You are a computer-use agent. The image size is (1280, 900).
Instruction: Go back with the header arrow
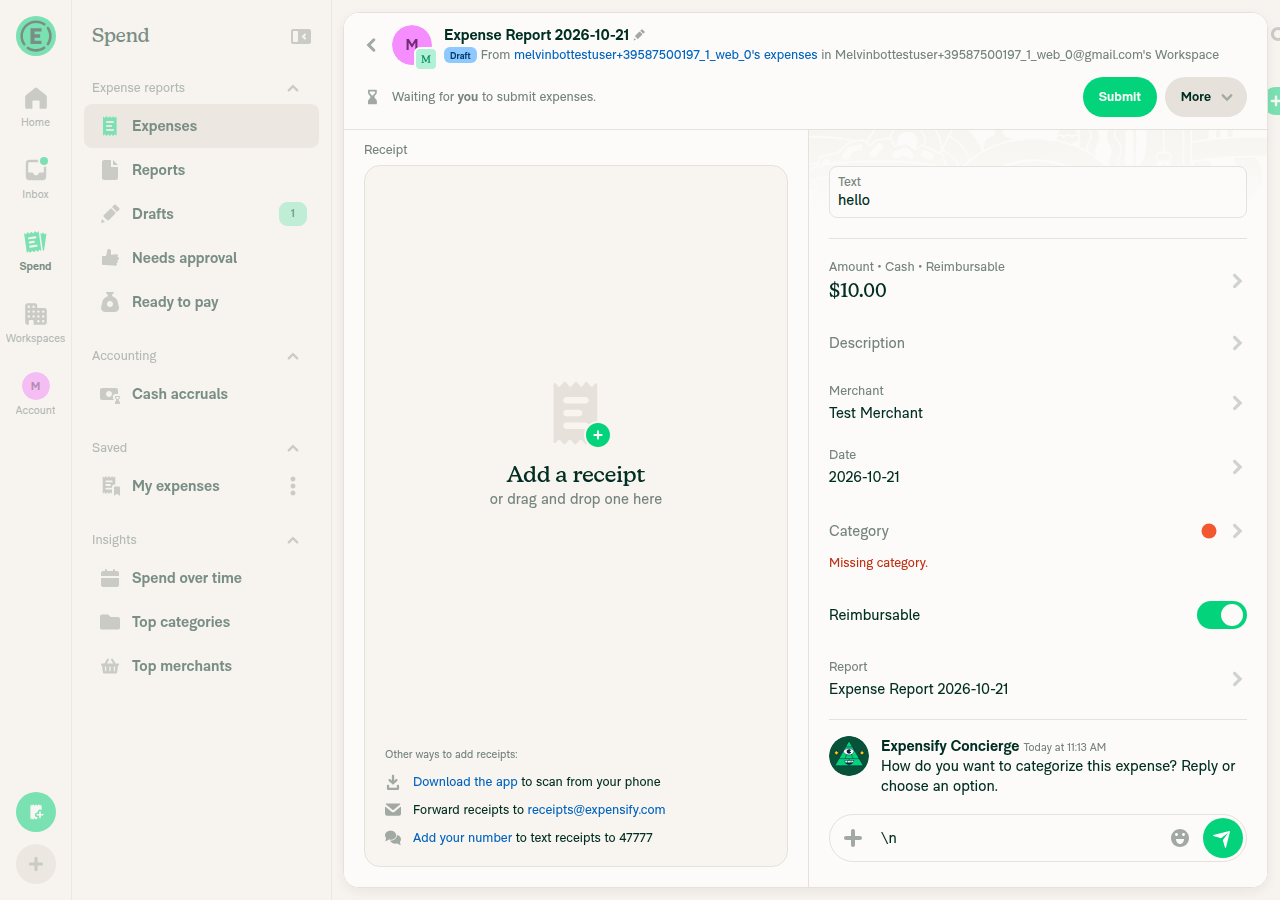coord(371,45)
